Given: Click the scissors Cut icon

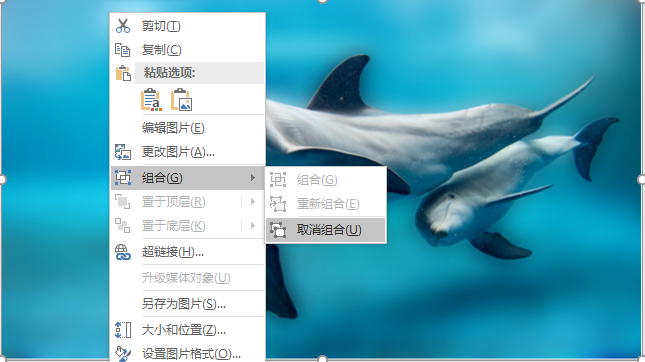Looking at the screenshot, I should [123, 26].
